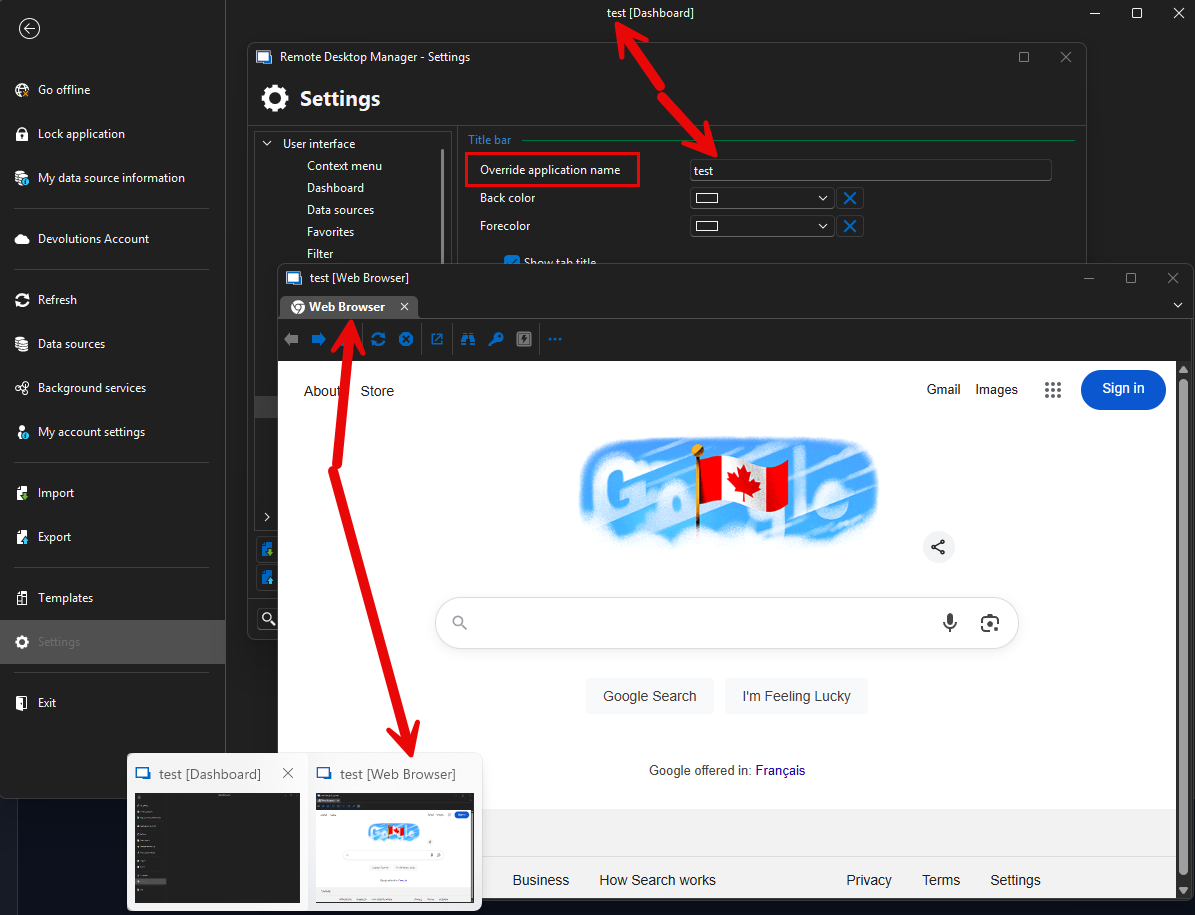
Task: Navigate forward in the embedded browser
Action: coord(319,340)
